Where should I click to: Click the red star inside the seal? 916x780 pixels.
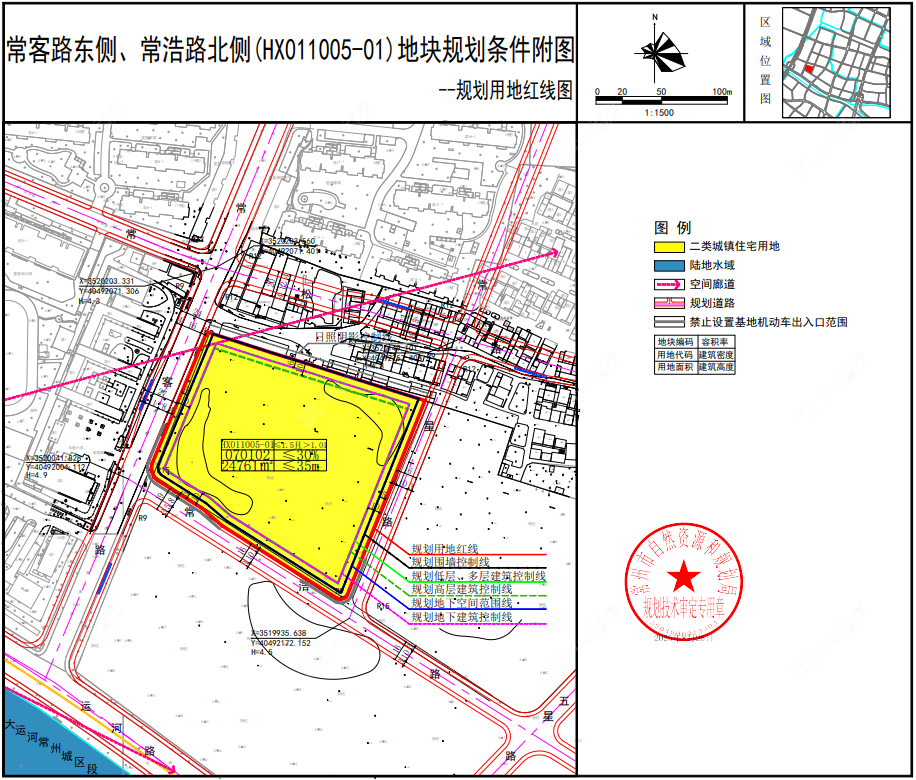click(683, 577)
